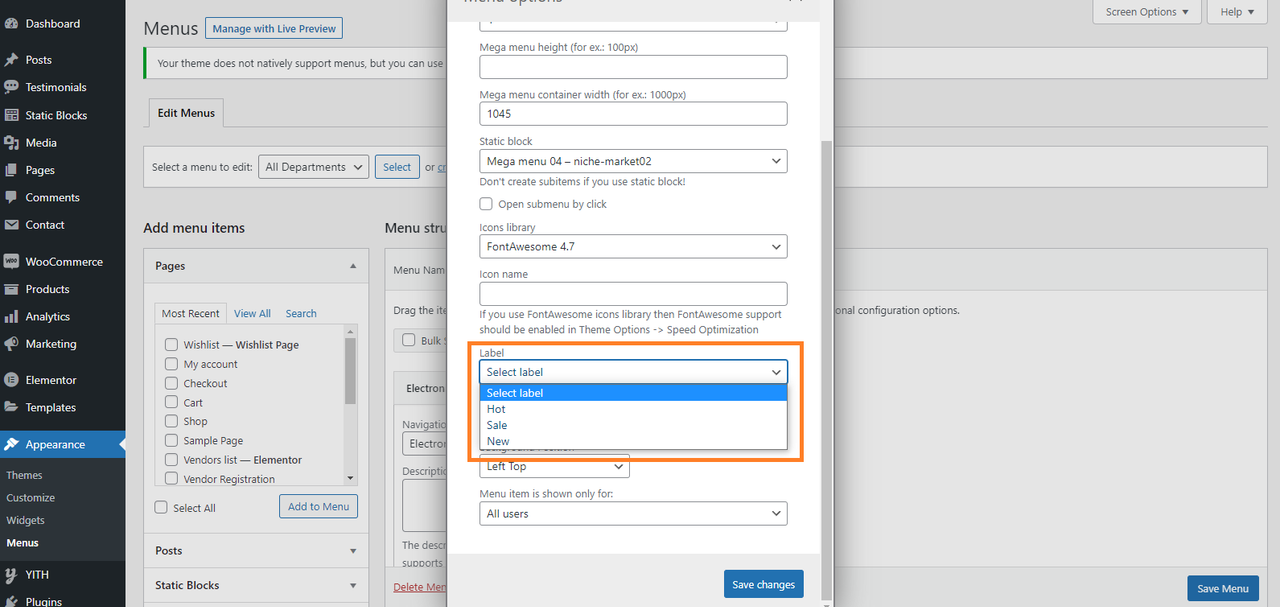The height and width of the screenshot is (607, 1280).
Task: Click the Pages icon in sidebar
Action: tap(12, 170)
